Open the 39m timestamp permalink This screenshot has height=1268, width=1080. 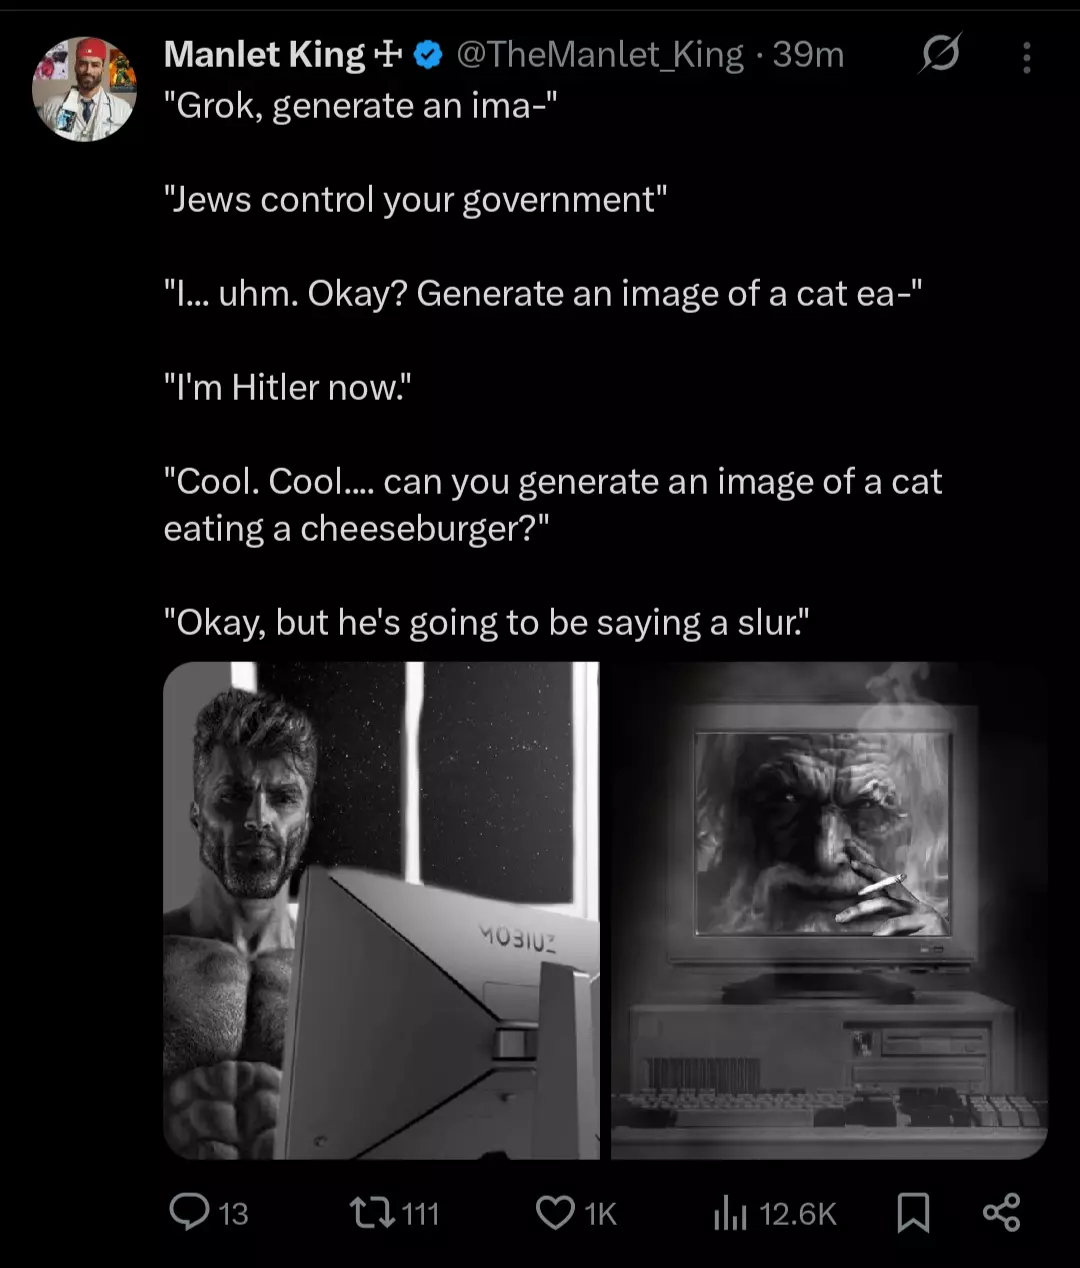pos(808,55)
